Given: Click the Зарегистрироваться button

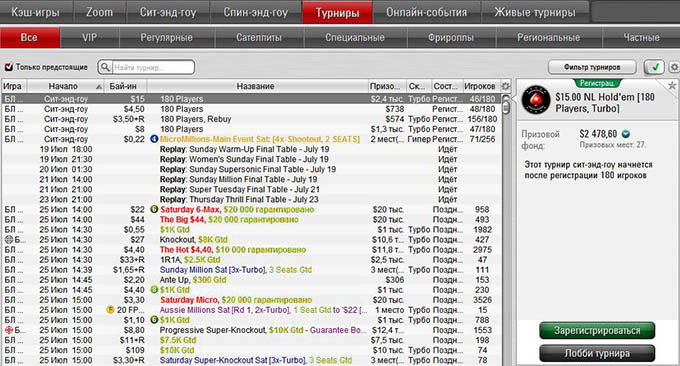Looking at the screenshot, I should 597,331.
